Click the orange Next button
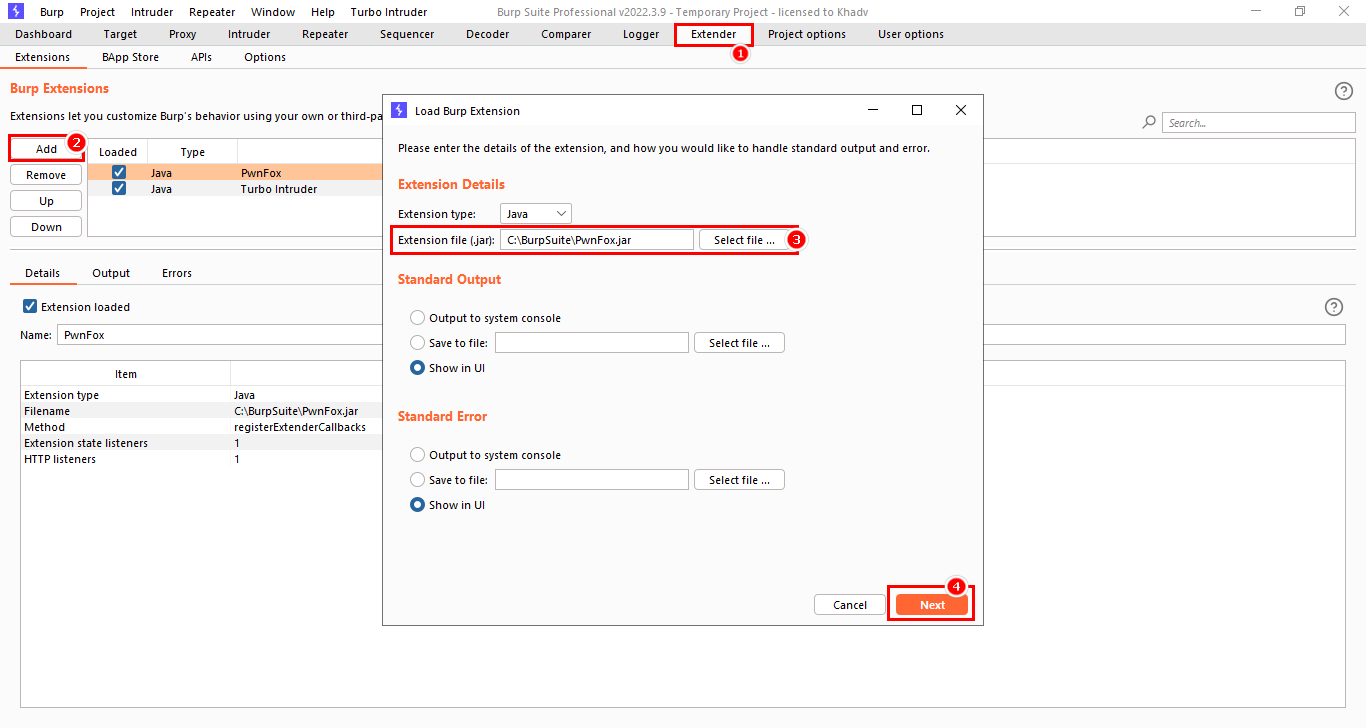This screenshot has height=728, width=1366. tap(932, 605)
